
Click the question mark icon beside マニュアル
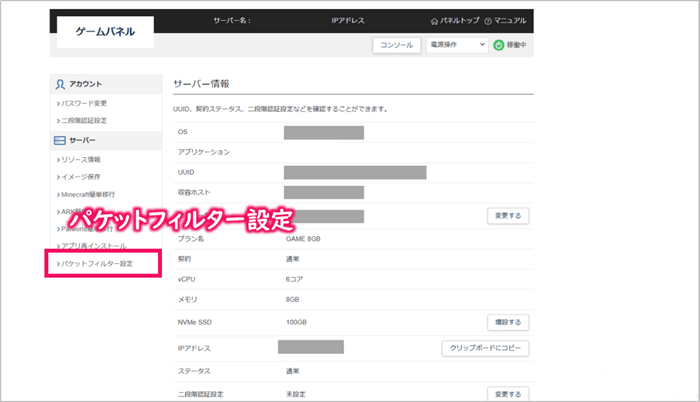488,21
